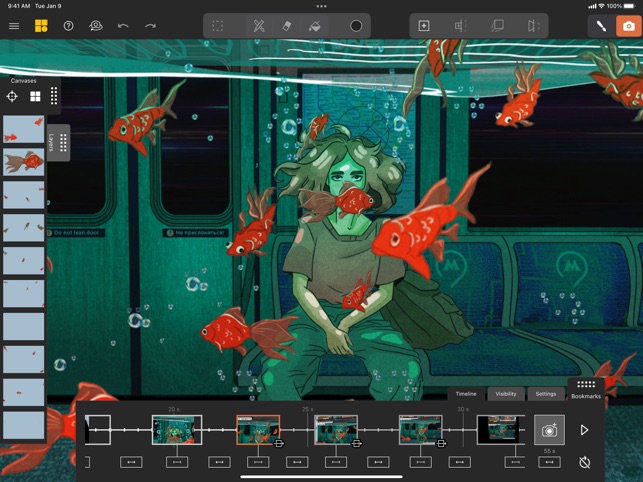Expand the Bookmarks panel
This screenshot has height=482, width=643.
586,389
